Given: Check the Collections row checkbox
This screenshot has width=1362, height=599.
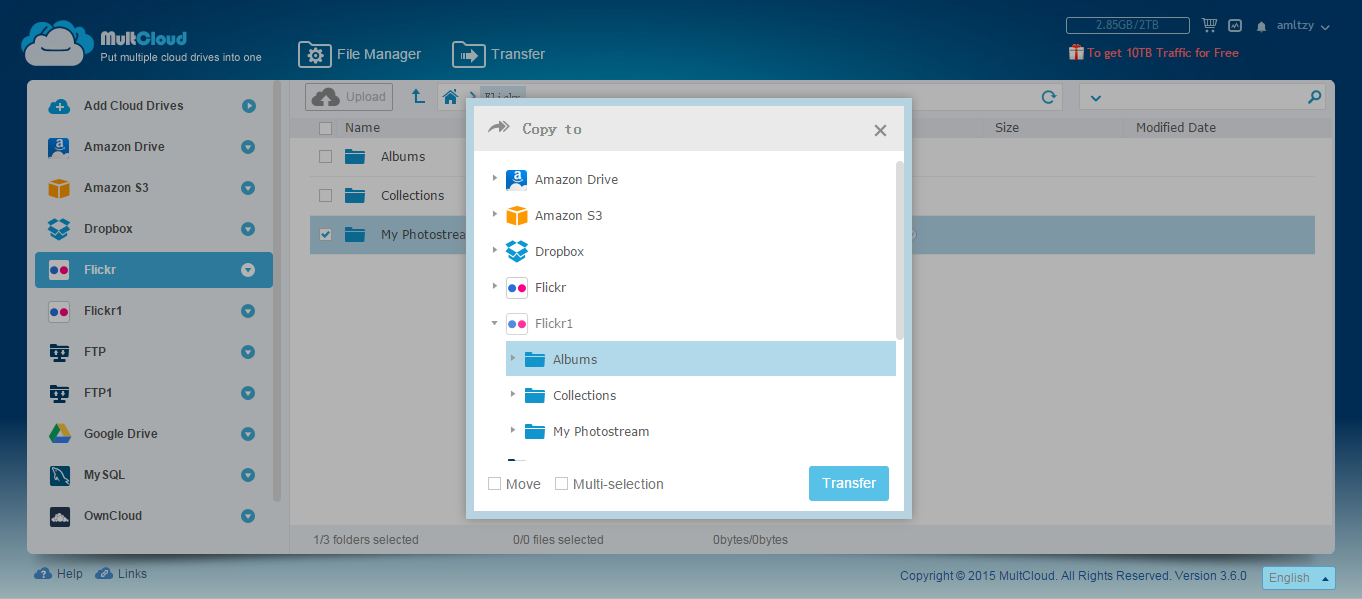Looking at the screenshot, I should tap(325, 195).
